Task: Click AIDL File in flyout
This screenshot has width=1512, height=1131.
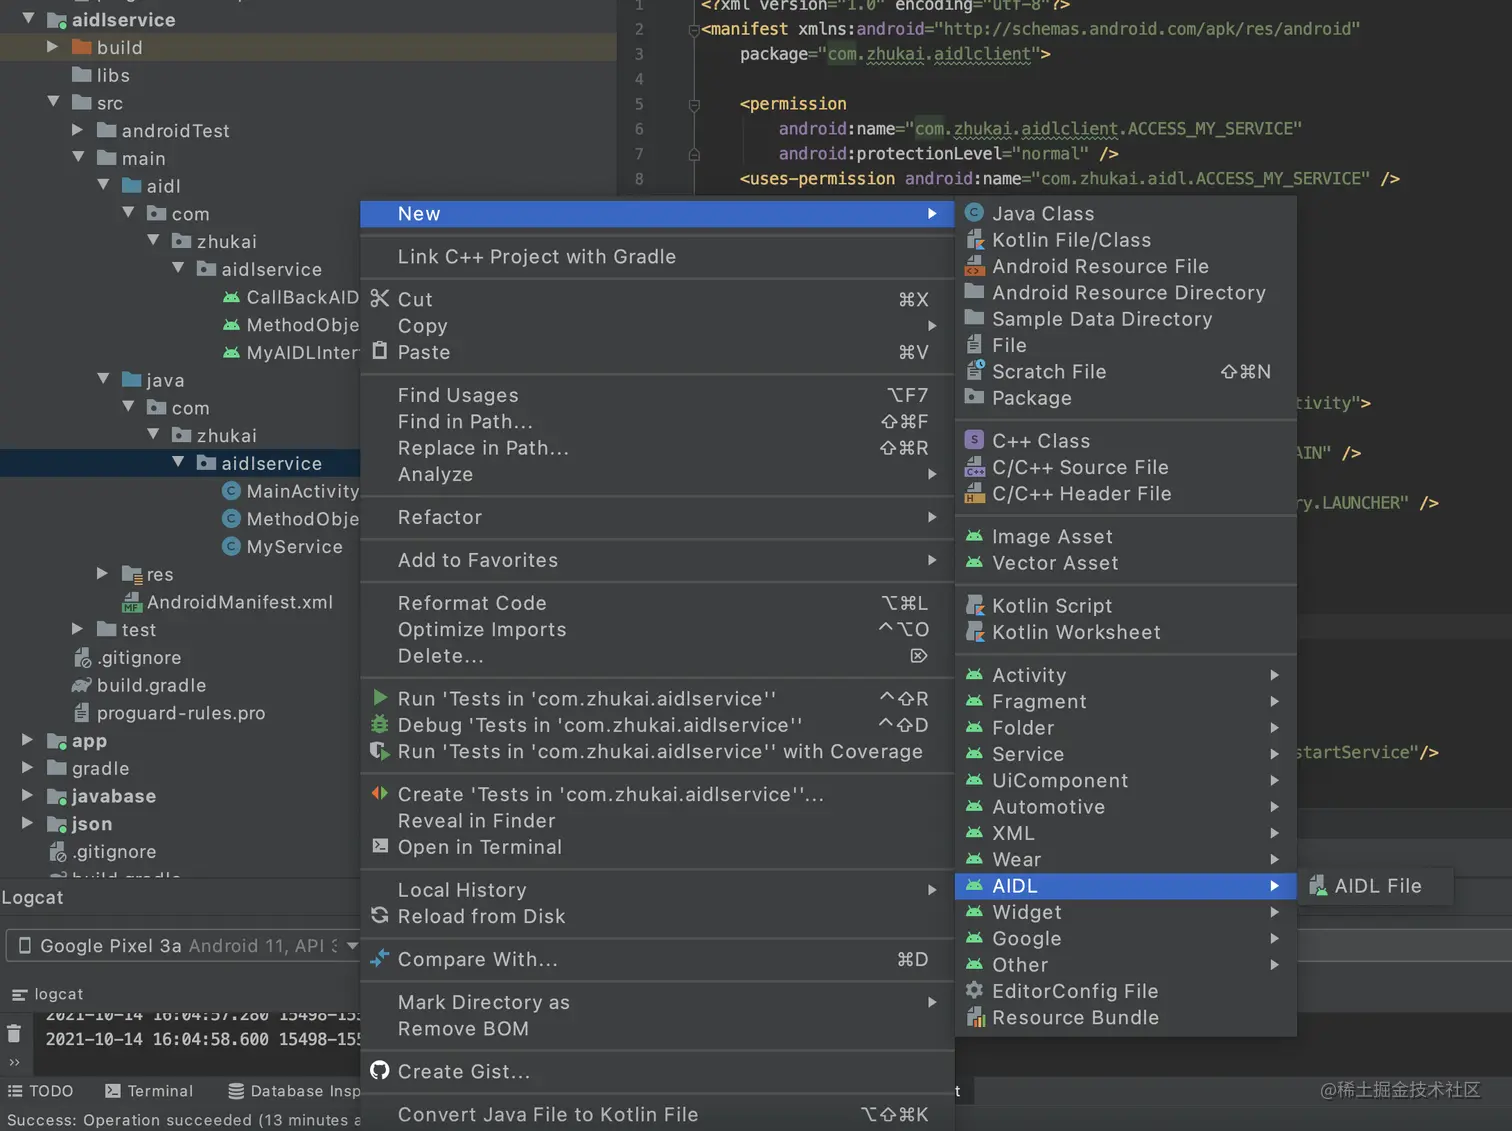Action: 1375,886
